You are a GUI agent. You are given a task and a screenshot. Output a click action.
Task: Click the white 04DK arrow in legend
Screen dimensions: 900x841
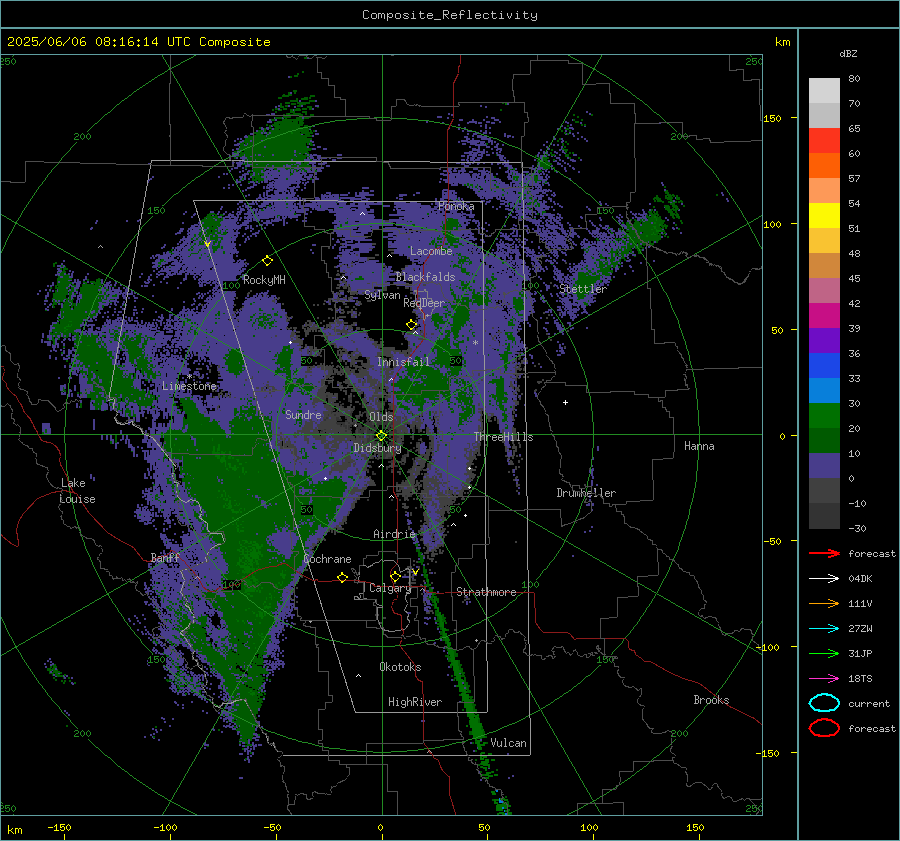824,579
